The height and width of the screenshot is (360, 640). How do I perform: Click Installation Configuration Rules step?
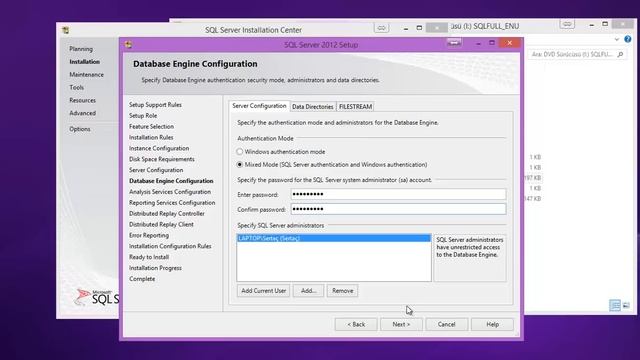tap(170, 246)
